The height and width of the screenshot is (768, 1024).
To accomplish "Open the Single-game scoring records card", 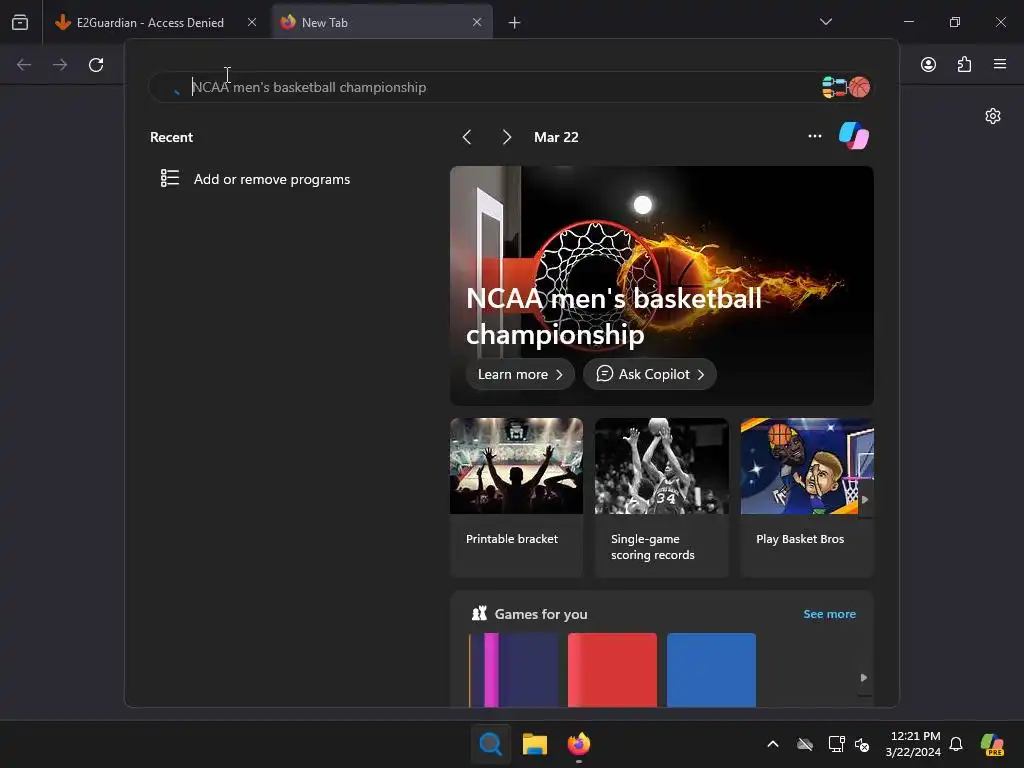I will point(662,498).
